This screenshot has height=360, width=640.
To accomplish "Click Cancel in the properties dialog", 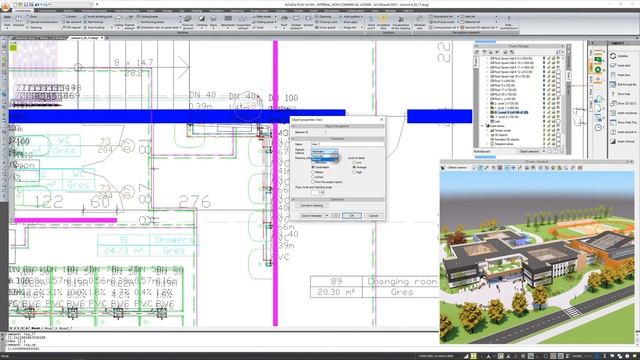I will point(373,216).
